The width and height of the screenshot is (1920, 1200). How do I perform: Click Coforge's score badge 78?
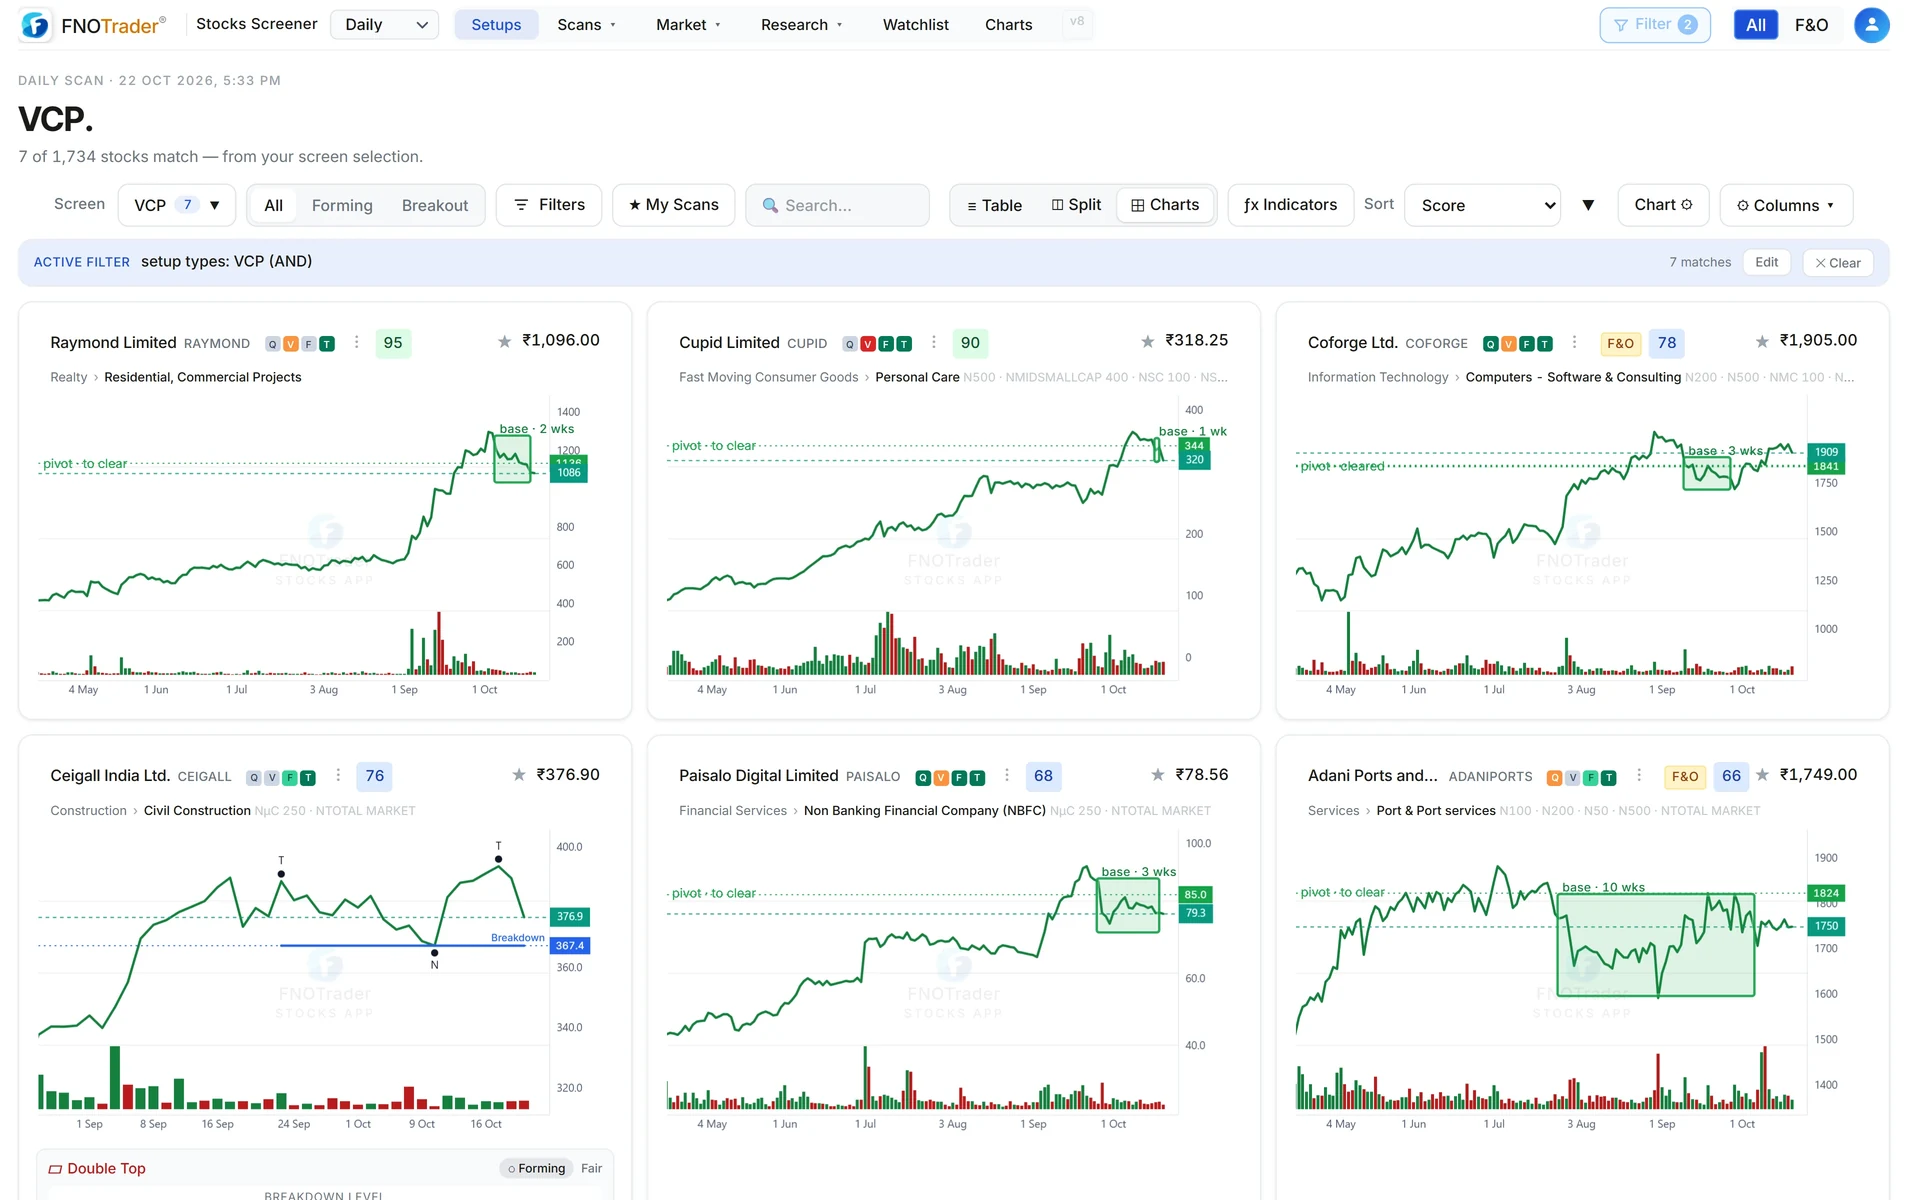click(1666, 343)
